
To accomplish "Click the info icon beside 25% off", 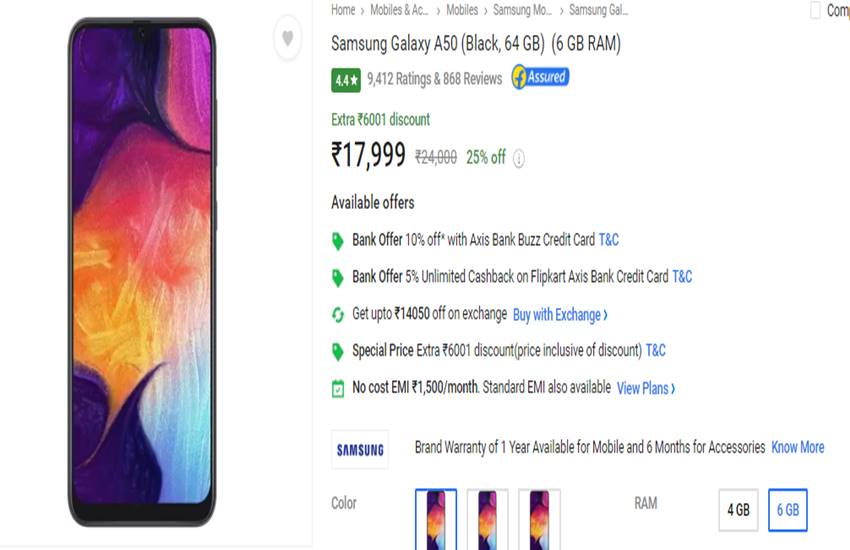I will coord(519,158).
